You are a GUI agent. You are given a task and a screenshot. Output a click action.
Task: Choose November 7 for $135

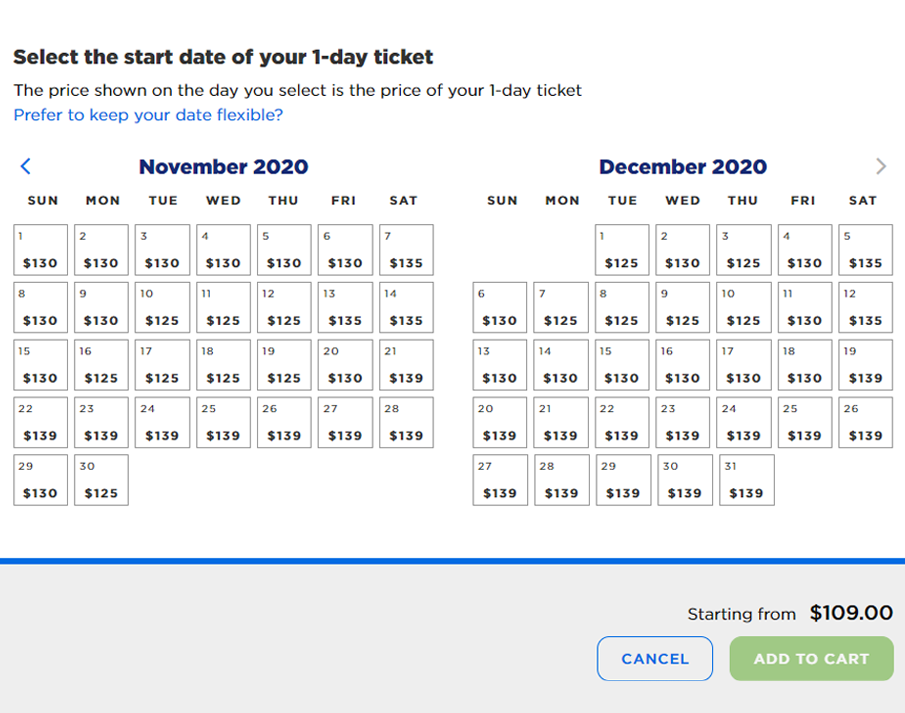406,251
